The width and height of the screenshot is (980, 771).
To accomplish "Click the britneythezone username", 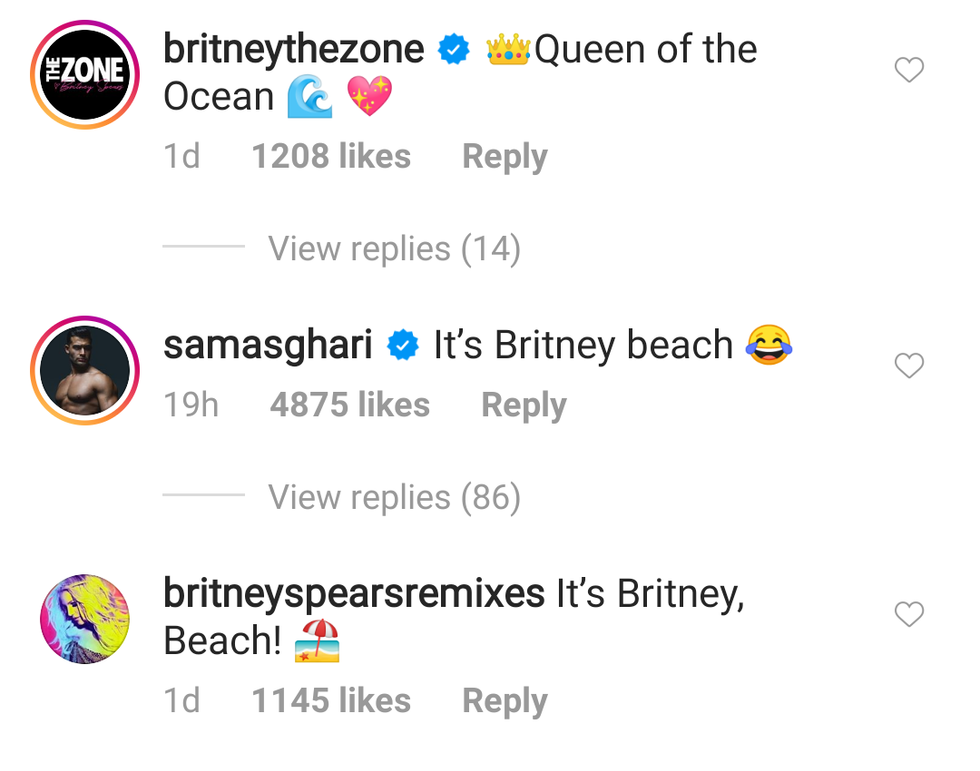I will pos(293,49).
